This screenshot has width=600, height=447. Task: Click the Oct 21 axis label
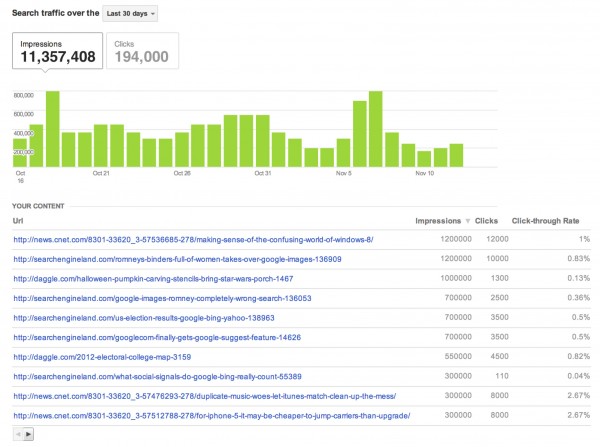point(101,173)
